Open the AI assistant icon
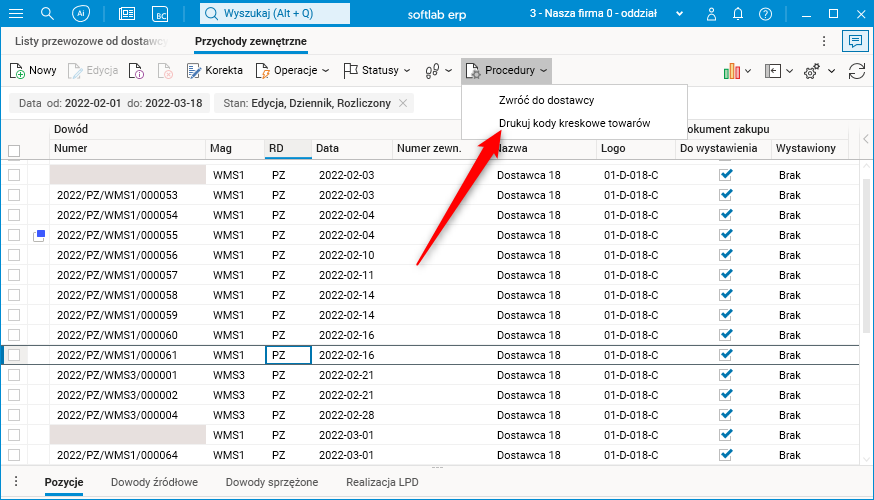This screenshot has height=500, width=874. click(81, 14)
